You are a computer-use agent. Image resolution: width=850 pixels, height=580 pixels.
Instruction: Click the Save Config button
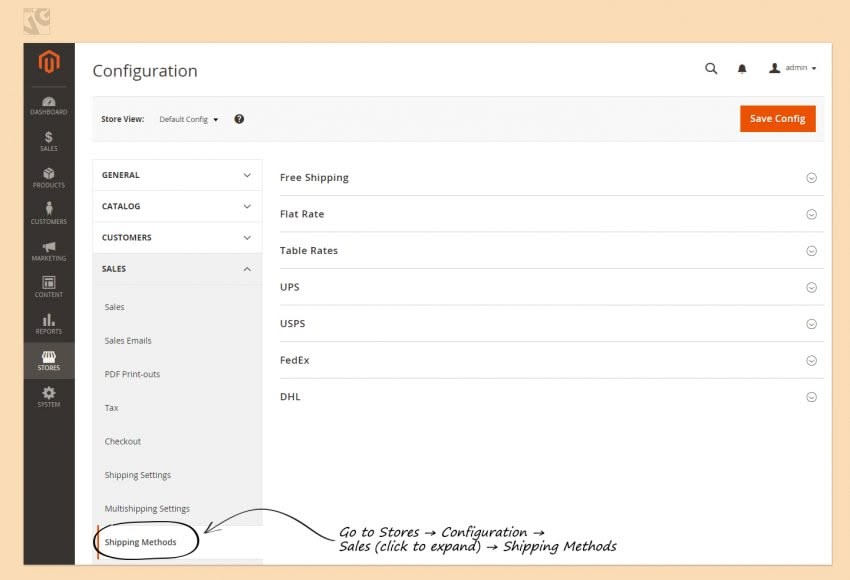(x=777, y=119)
